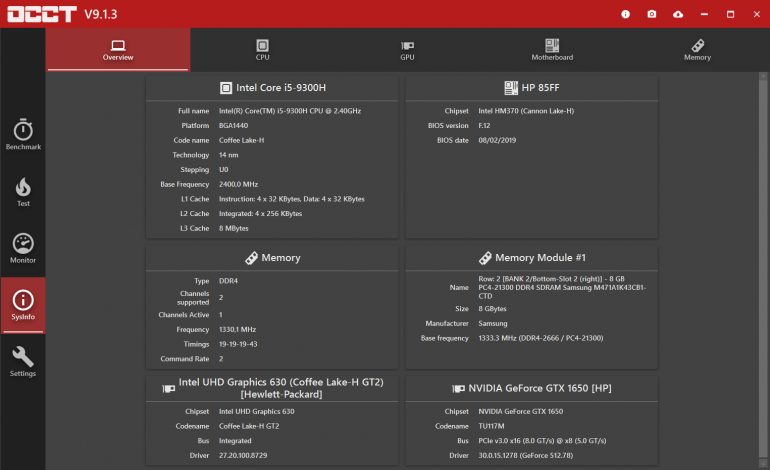Click the code name value 'Coffee Lake-H'
770x470 pixels.
tap(241, 140)
